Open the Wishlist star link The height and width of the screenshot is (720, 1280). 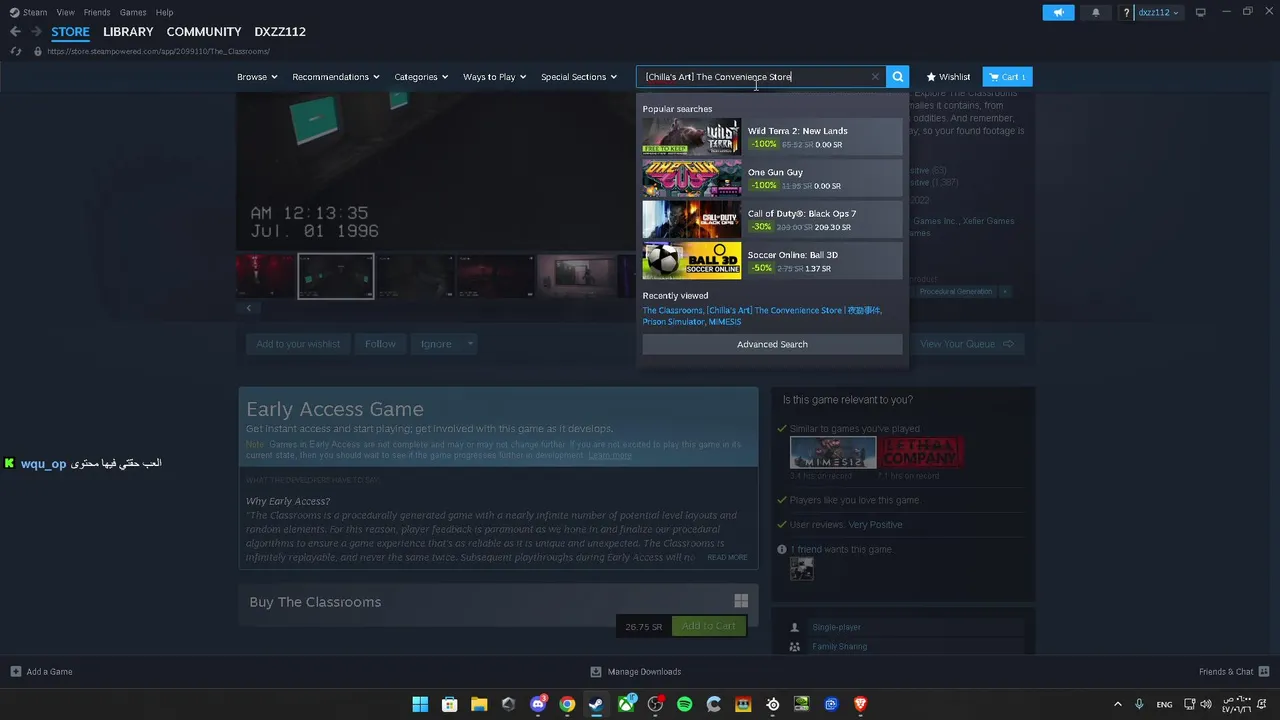(x=948, y=77)
